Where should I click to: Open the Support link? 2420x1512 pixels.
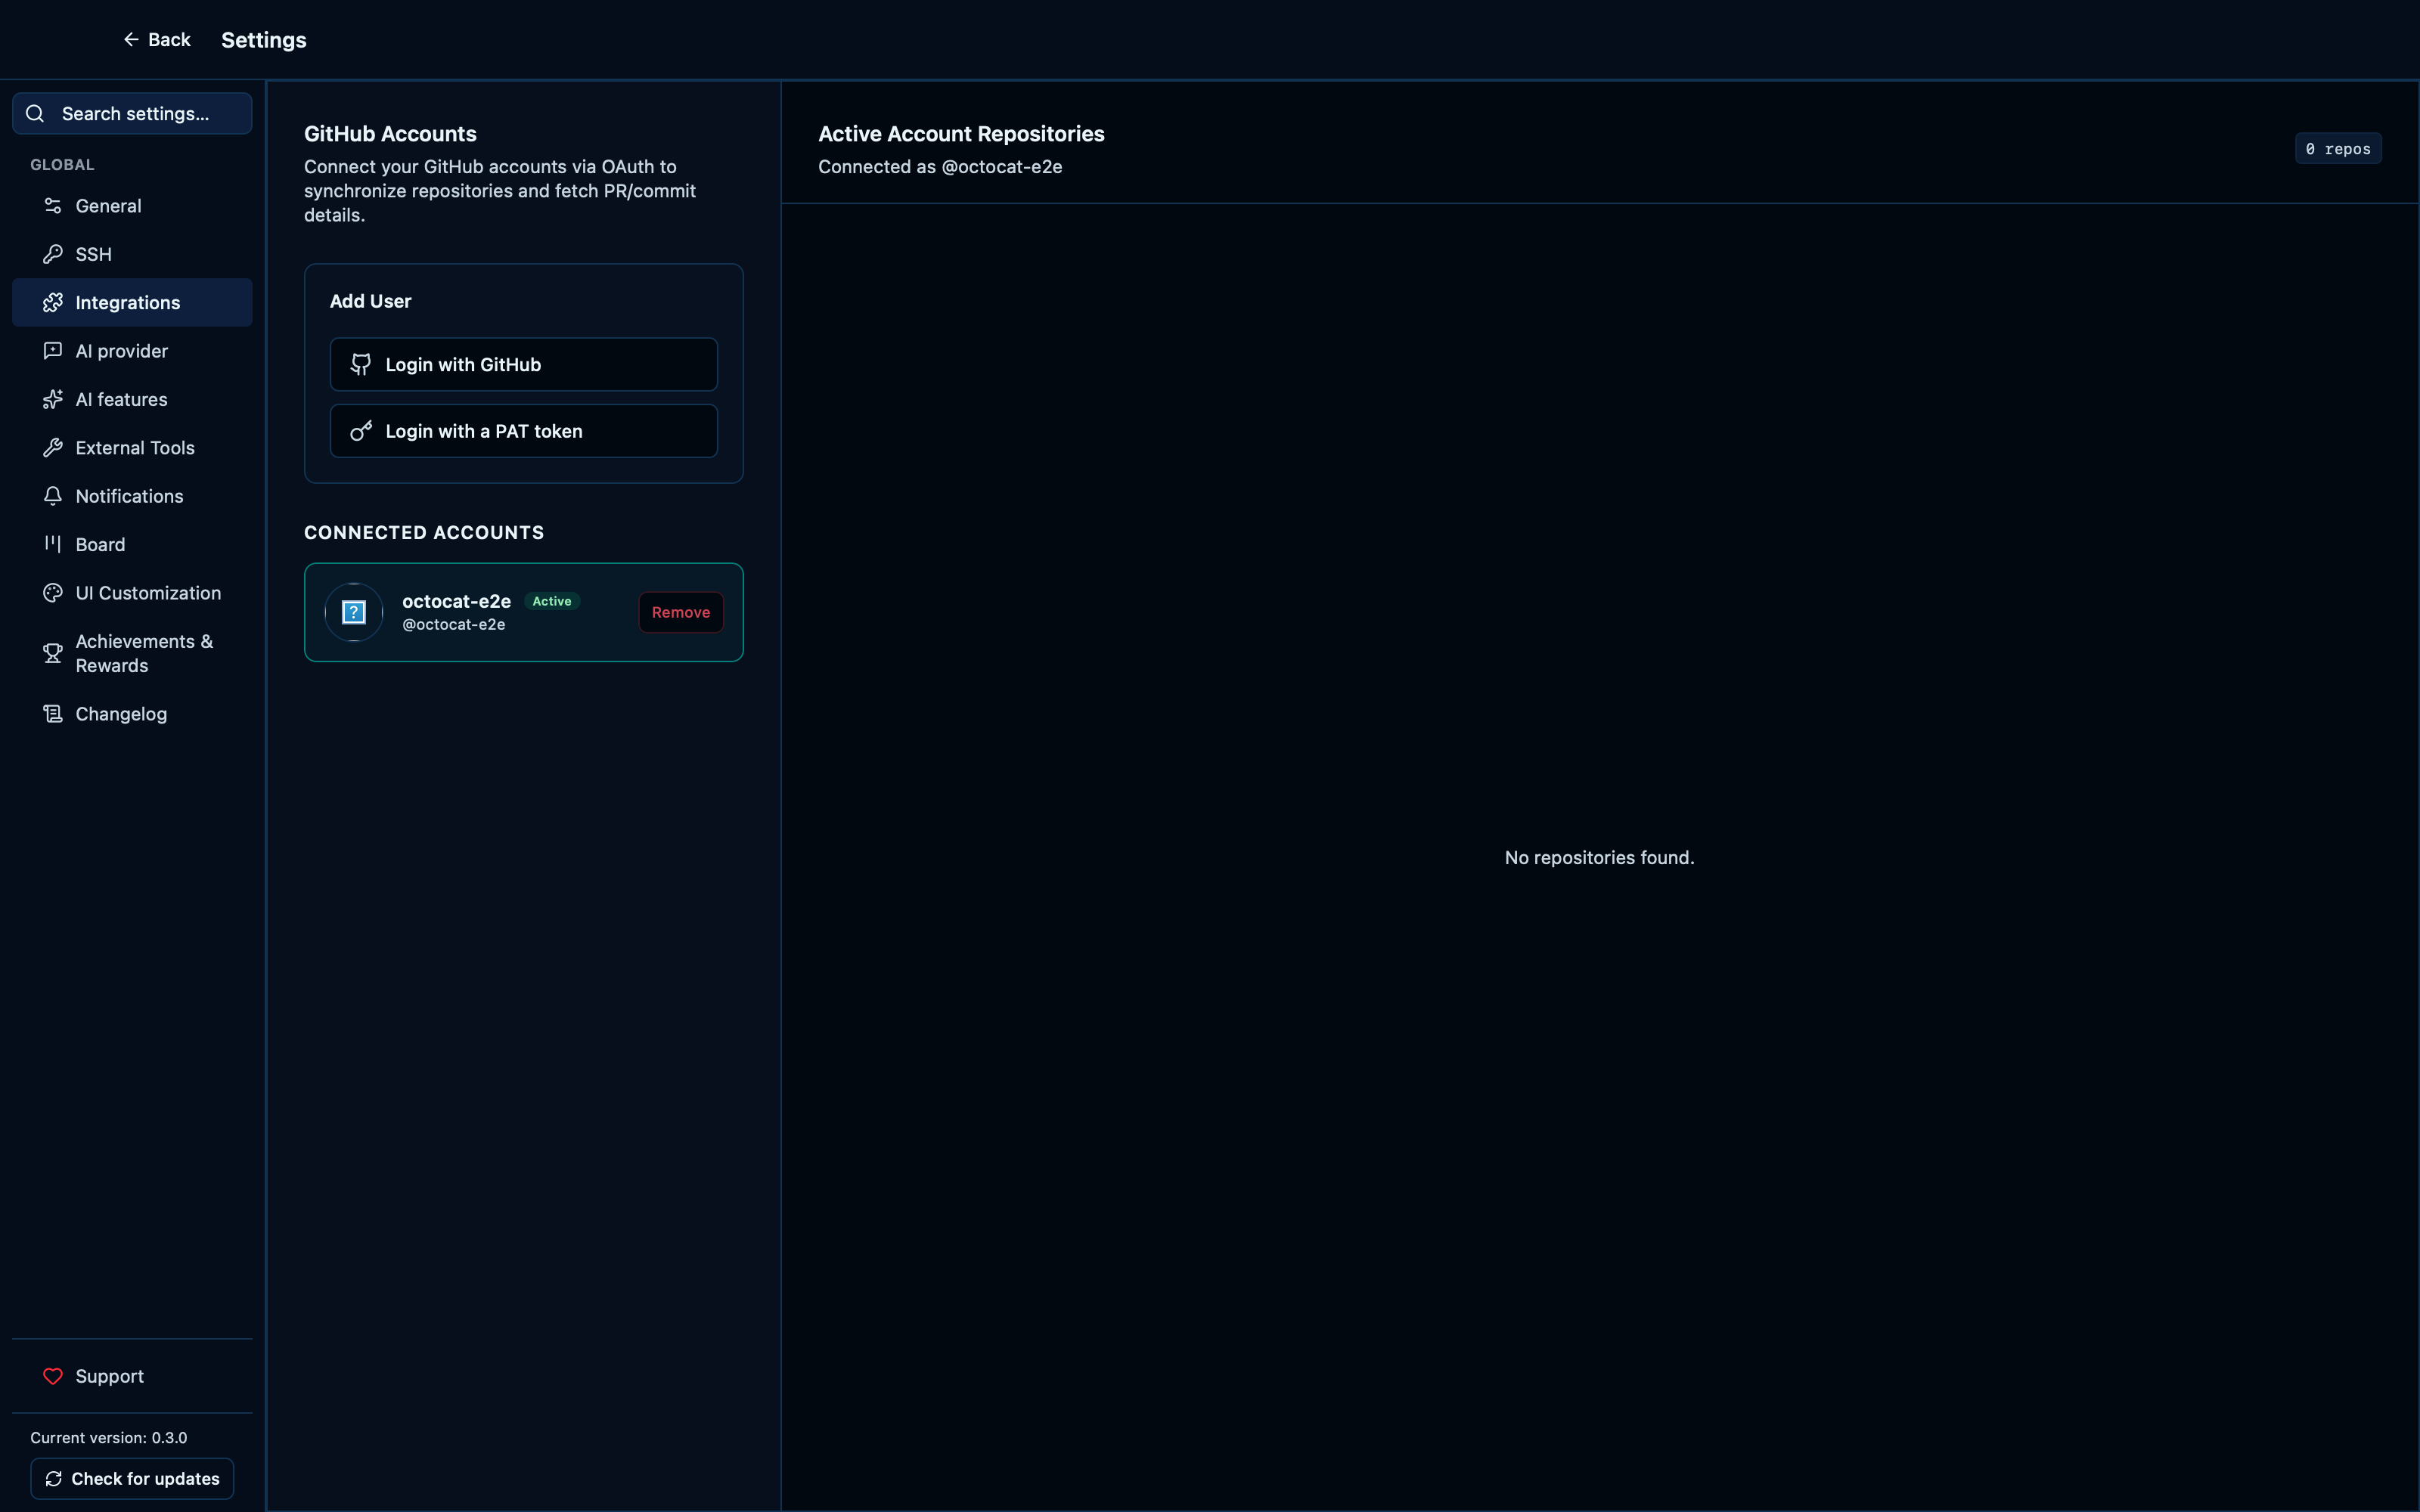[x=132, y=1376]
